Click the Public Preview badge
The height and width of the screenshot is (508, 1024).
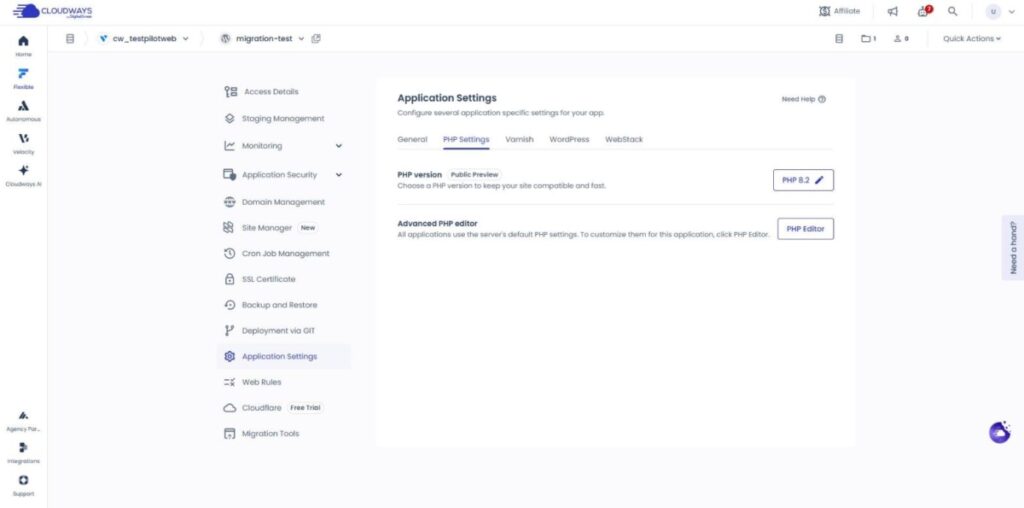click(x=474, y=175)
